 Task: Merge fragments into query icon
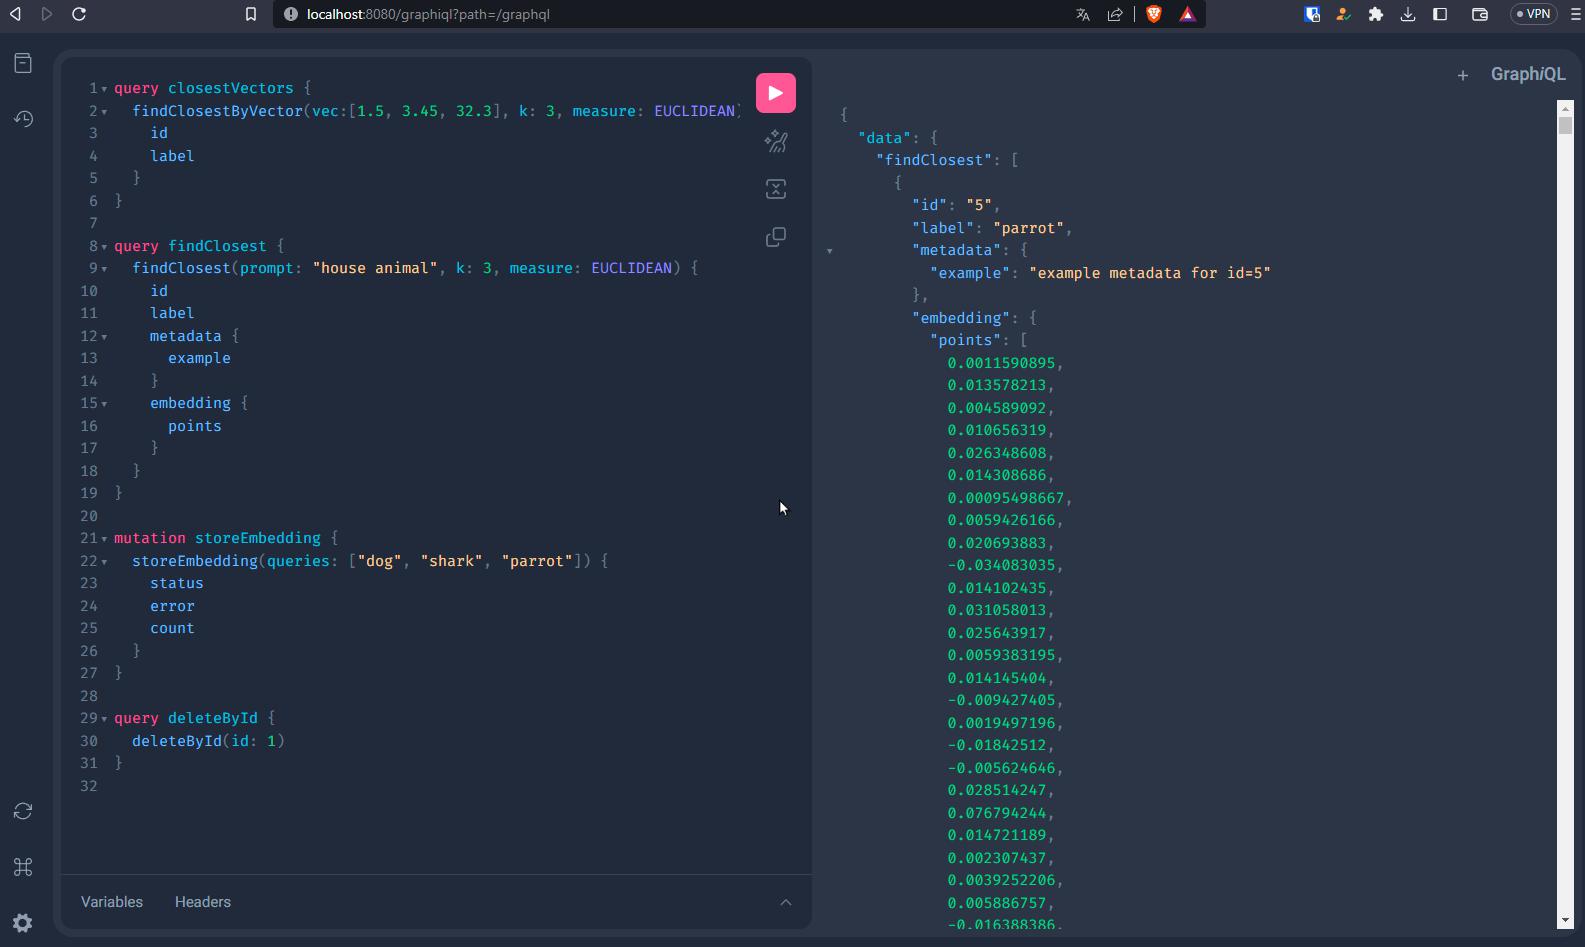pyautogui.click(x=776, y=189)
